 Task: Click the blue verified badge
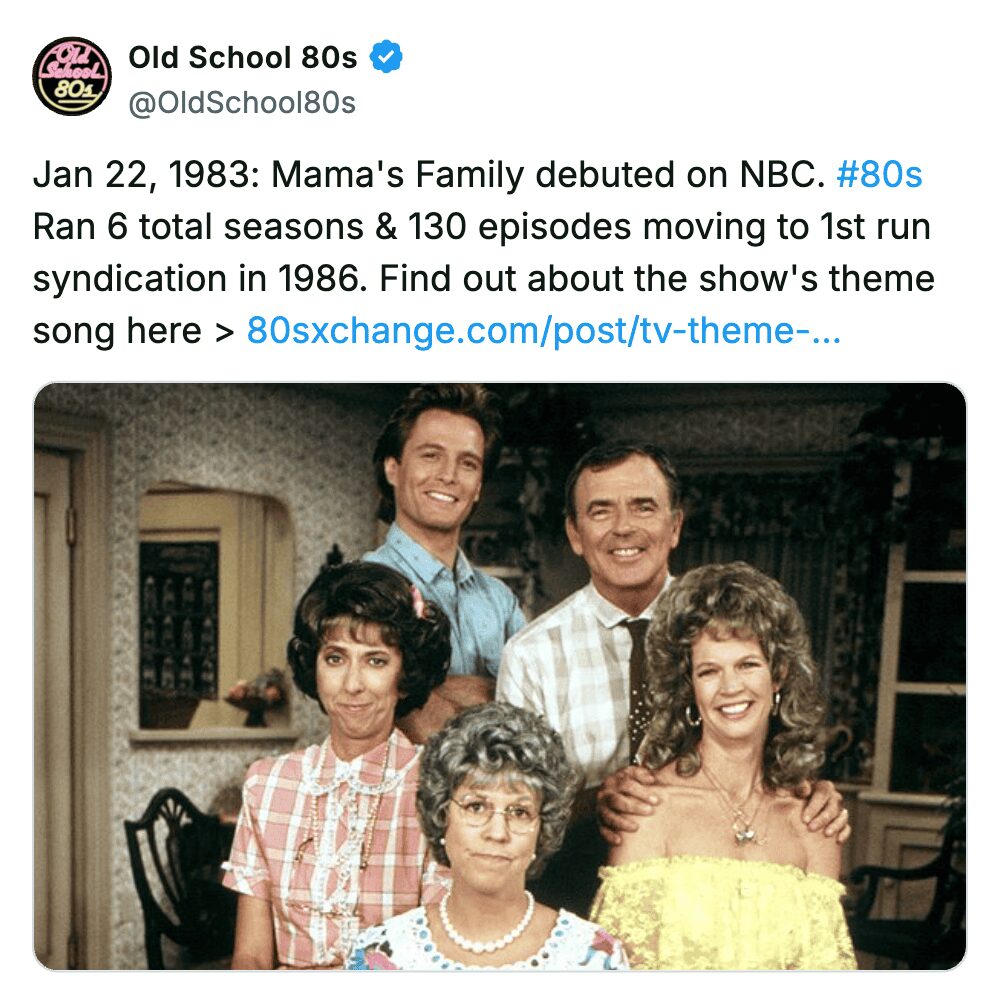(386, 59)
